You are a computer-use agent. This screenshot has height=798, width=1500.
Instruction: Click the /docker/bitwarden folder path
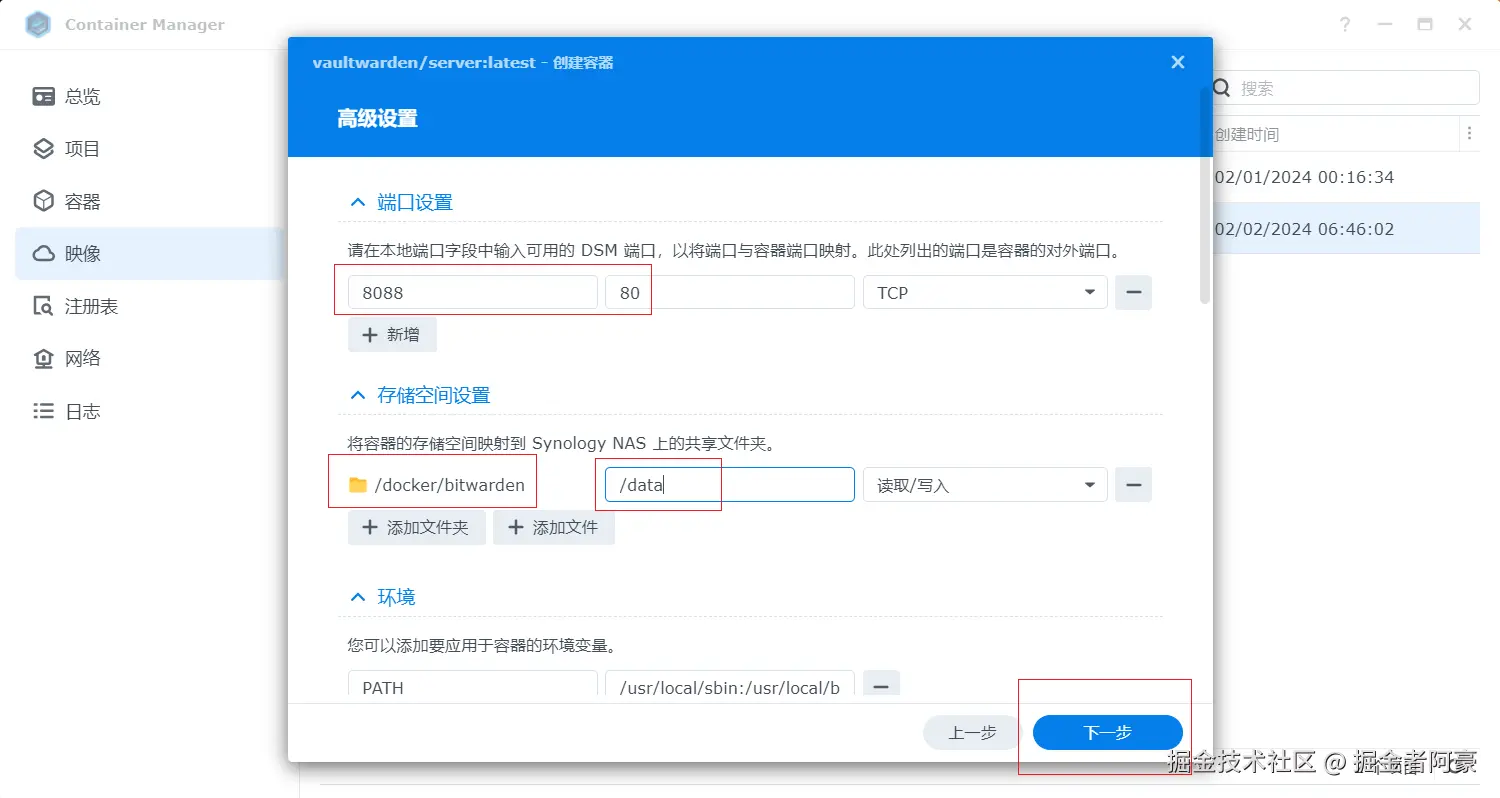pyautogui.click(x=449, y=485)
